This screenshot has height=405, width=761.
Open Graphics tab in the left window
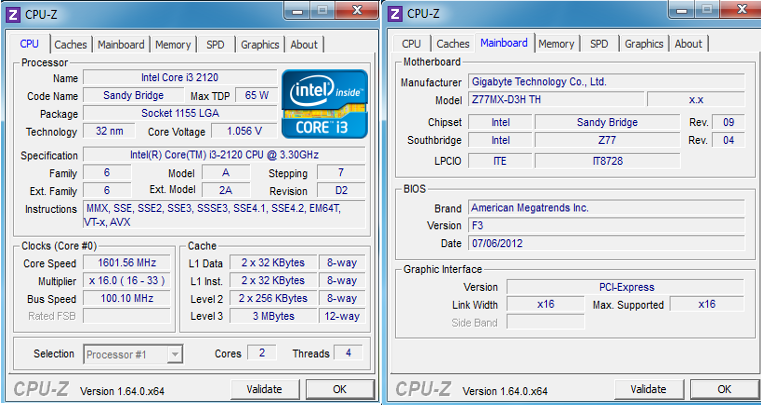(x=260, y=45)
